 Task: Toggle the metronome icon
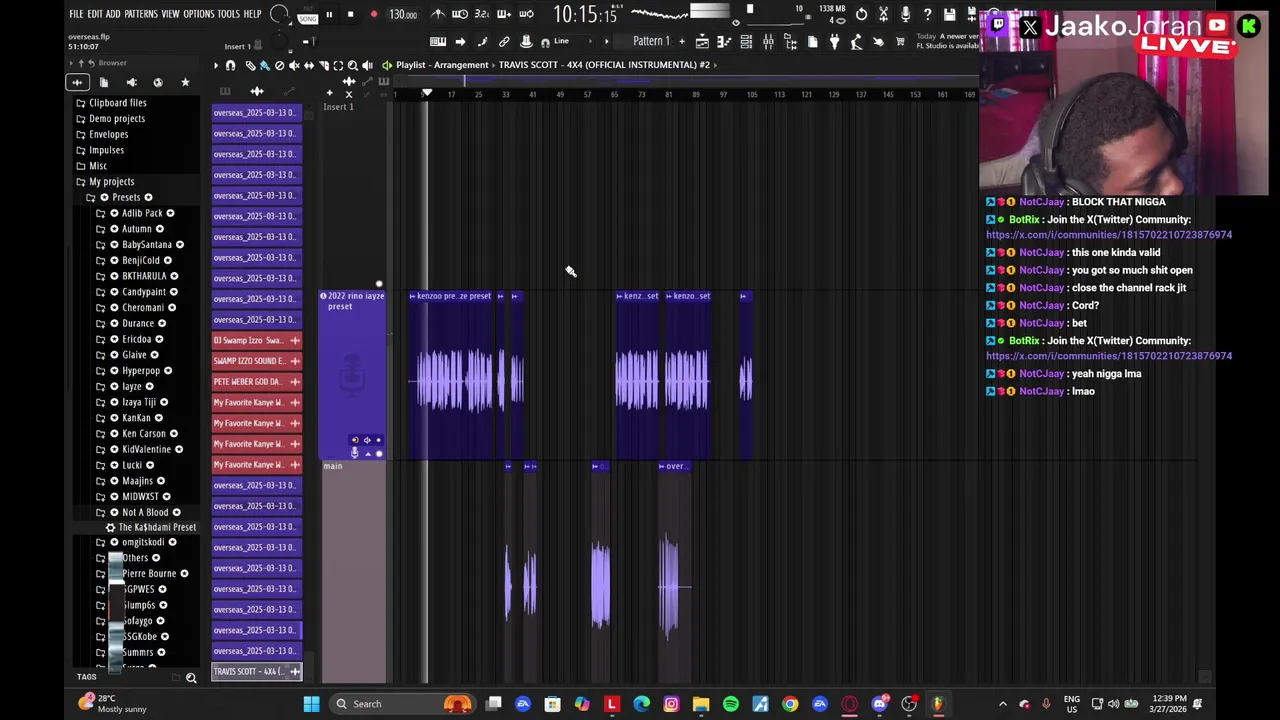click(x=438, y=14)
